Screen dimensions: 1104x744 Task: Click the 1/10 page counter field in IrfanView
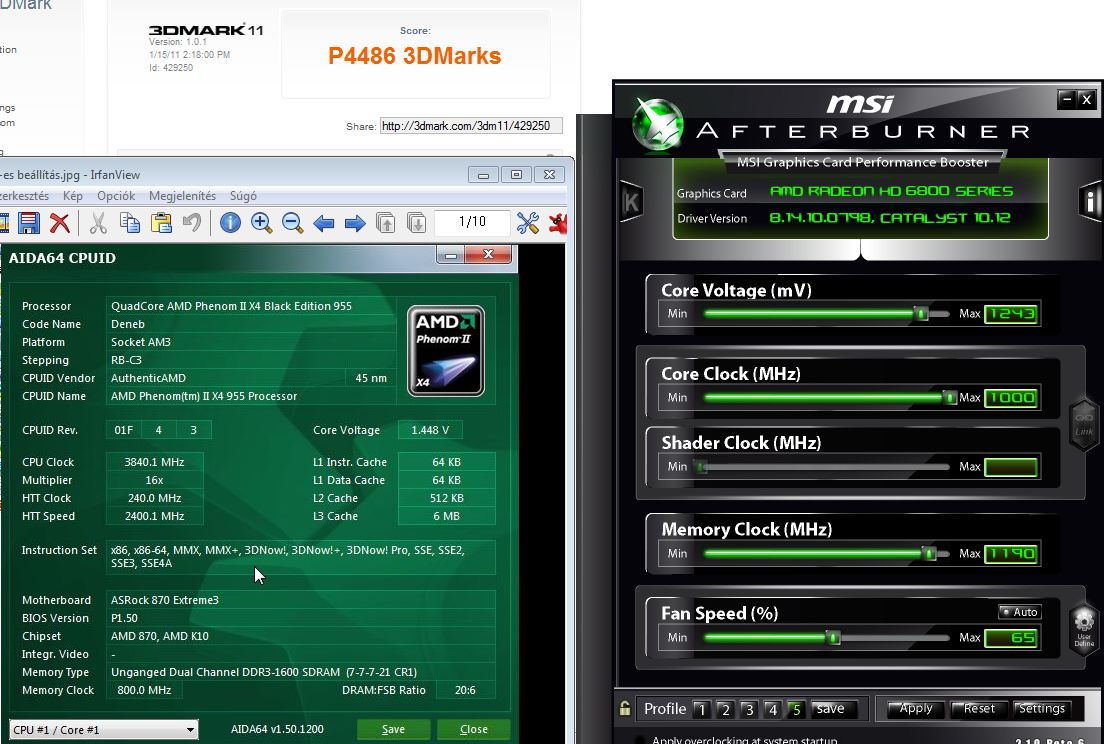(x=472, y=222)
